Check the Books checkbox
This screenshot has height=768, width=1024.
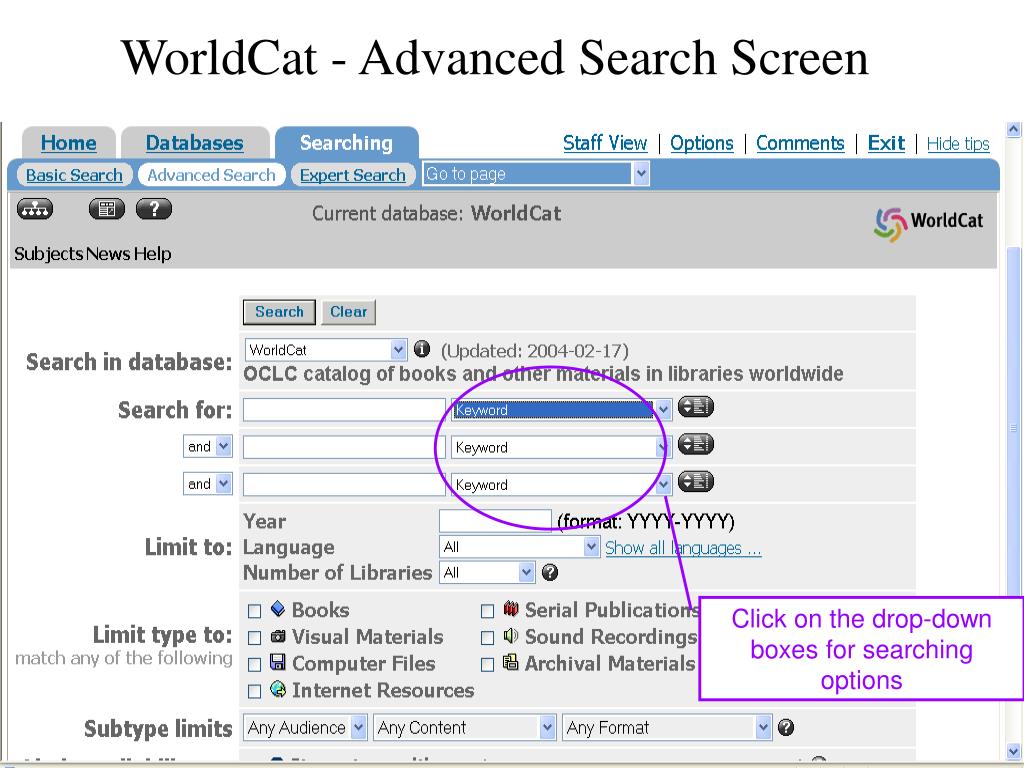pyautogui.click(x=255, y=611)
